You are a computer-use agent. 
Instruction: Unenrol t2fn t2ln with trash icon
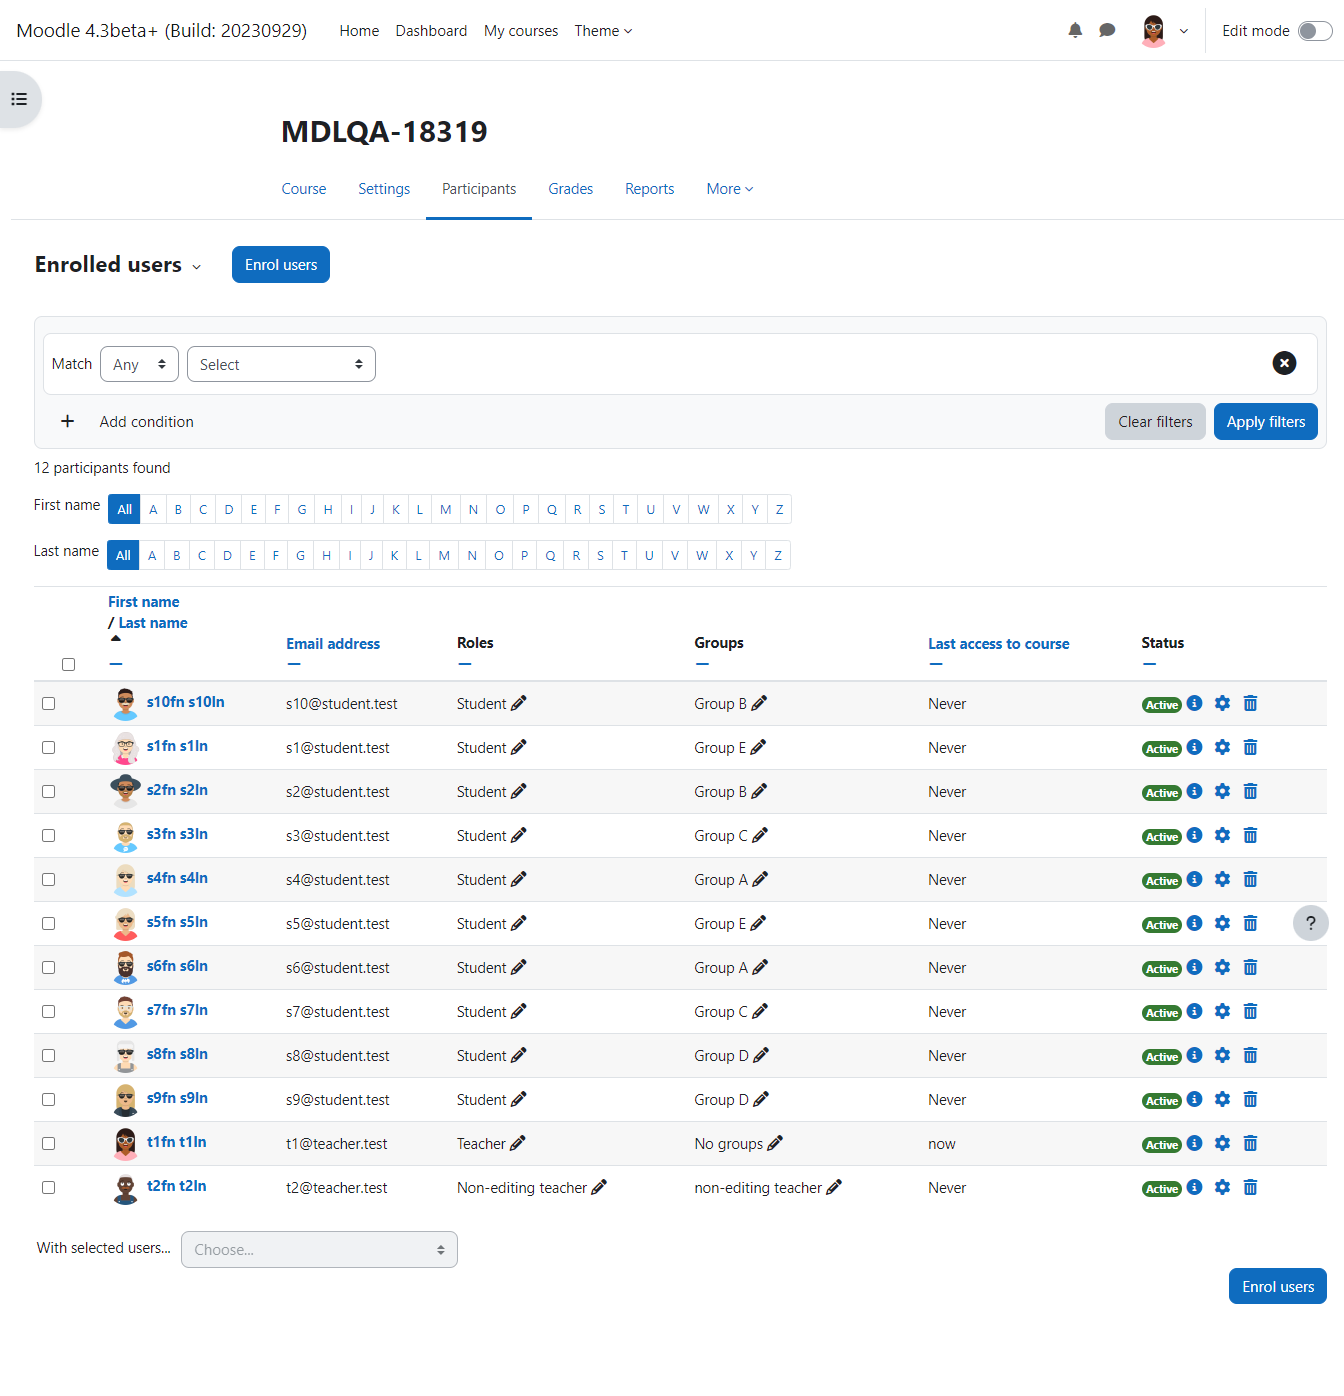tap(1250, 1187)
